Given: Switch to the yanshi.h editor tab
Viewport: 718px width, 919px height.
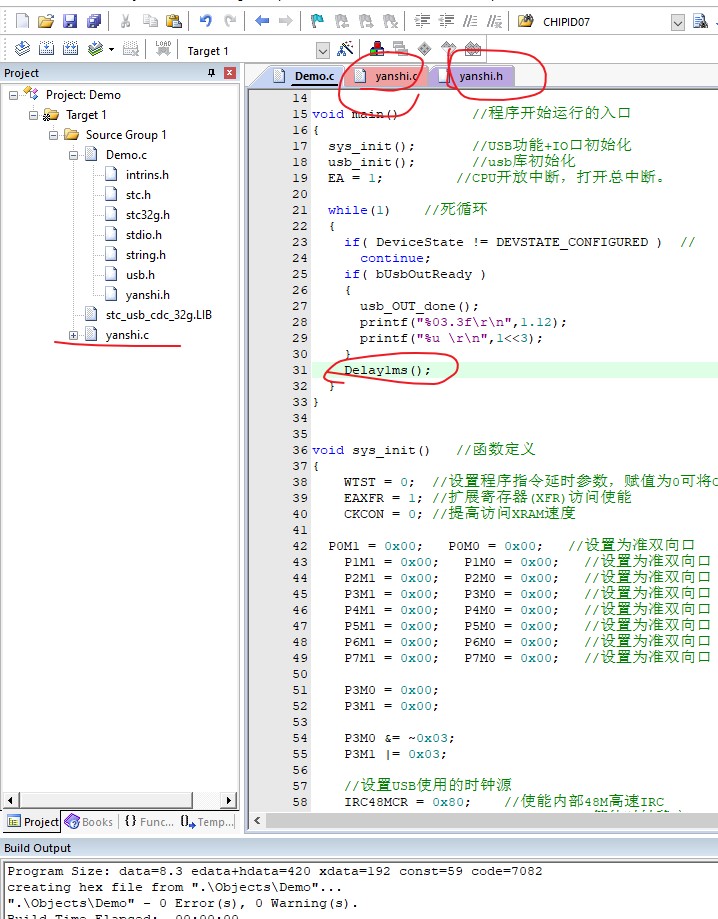Looking at the screenshot, I should [474, 76].
